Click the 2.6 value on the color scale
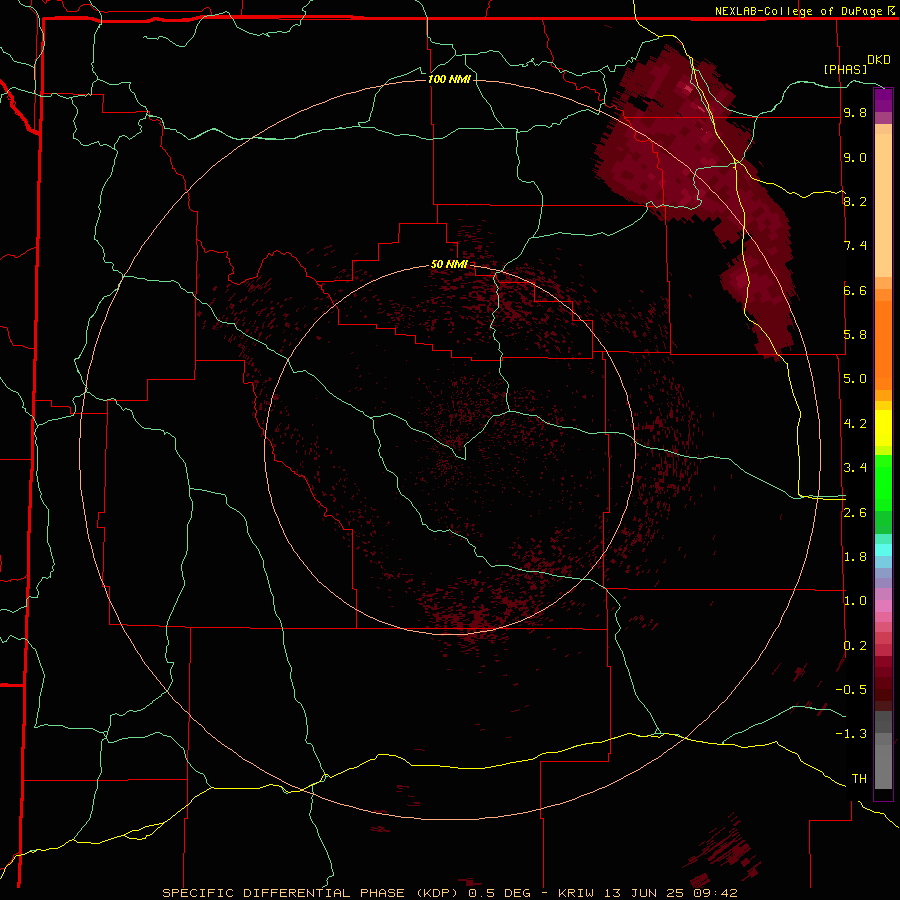Image resolution: width=900 pixels, height=900 pixels. click(x=855, y=513)
